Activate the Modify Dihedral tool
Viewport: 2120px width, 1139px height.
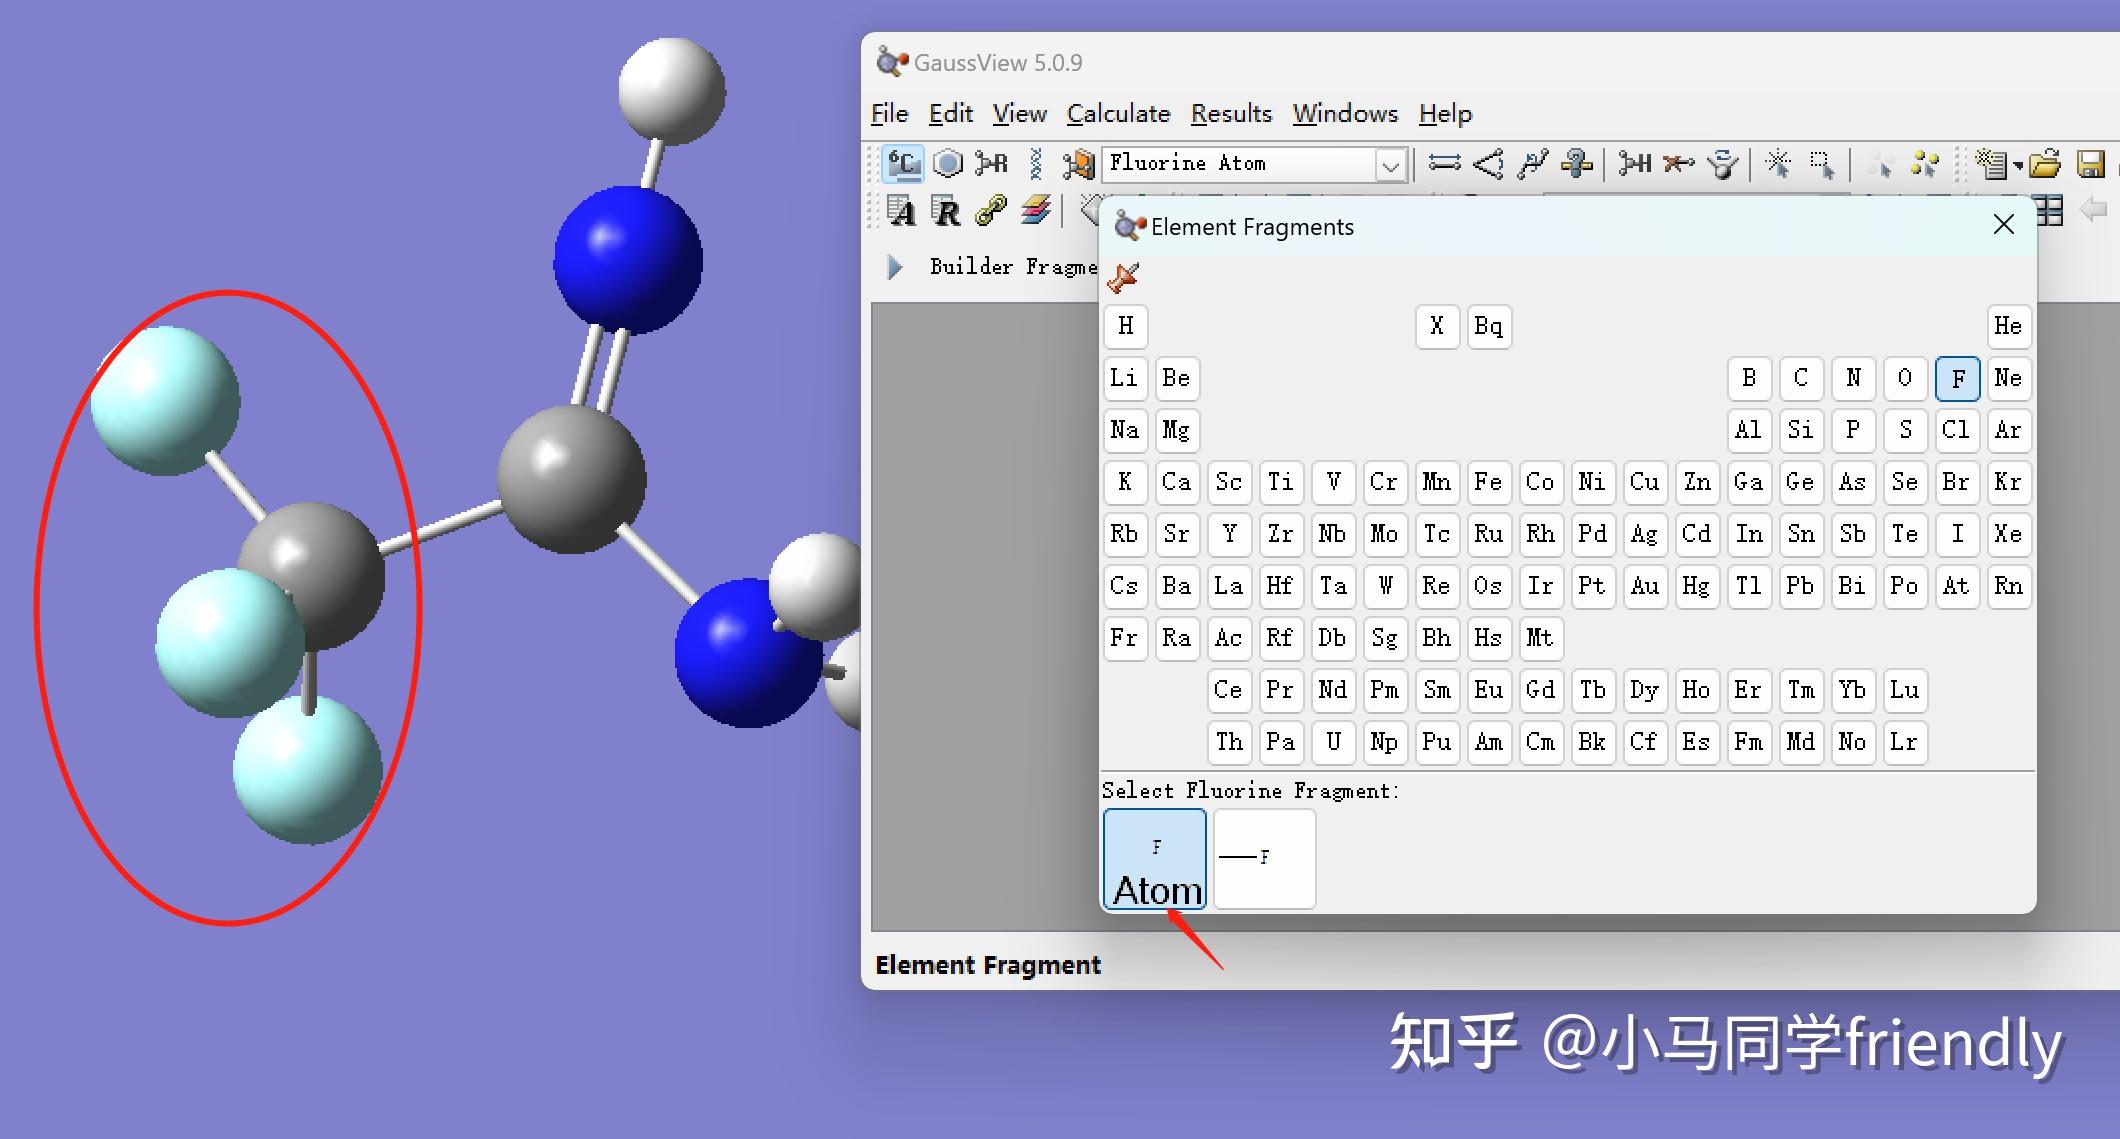[1533, 163]
